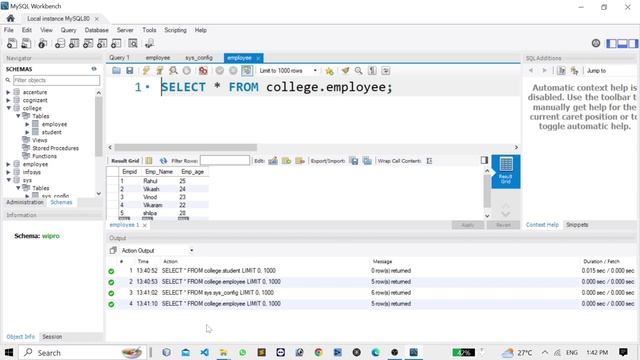Collapse the college schema
The image size is (640, 360).
(8, 108)
